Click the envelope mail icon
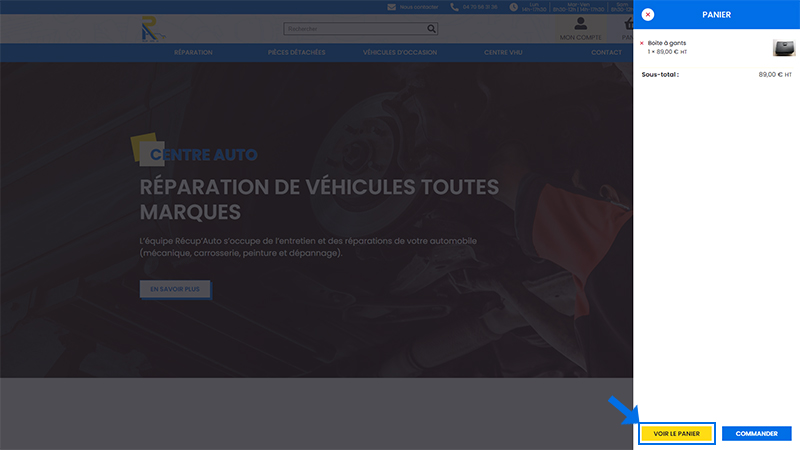800x450 pixels. (x=391, y=7)
